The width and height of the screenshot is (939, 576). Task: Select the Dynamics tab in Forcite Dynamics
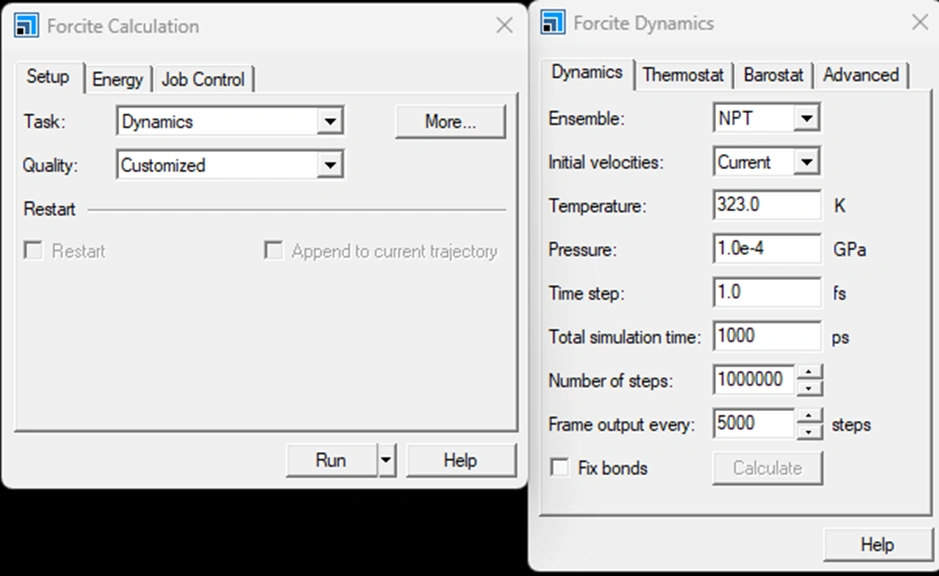(587, 72)
